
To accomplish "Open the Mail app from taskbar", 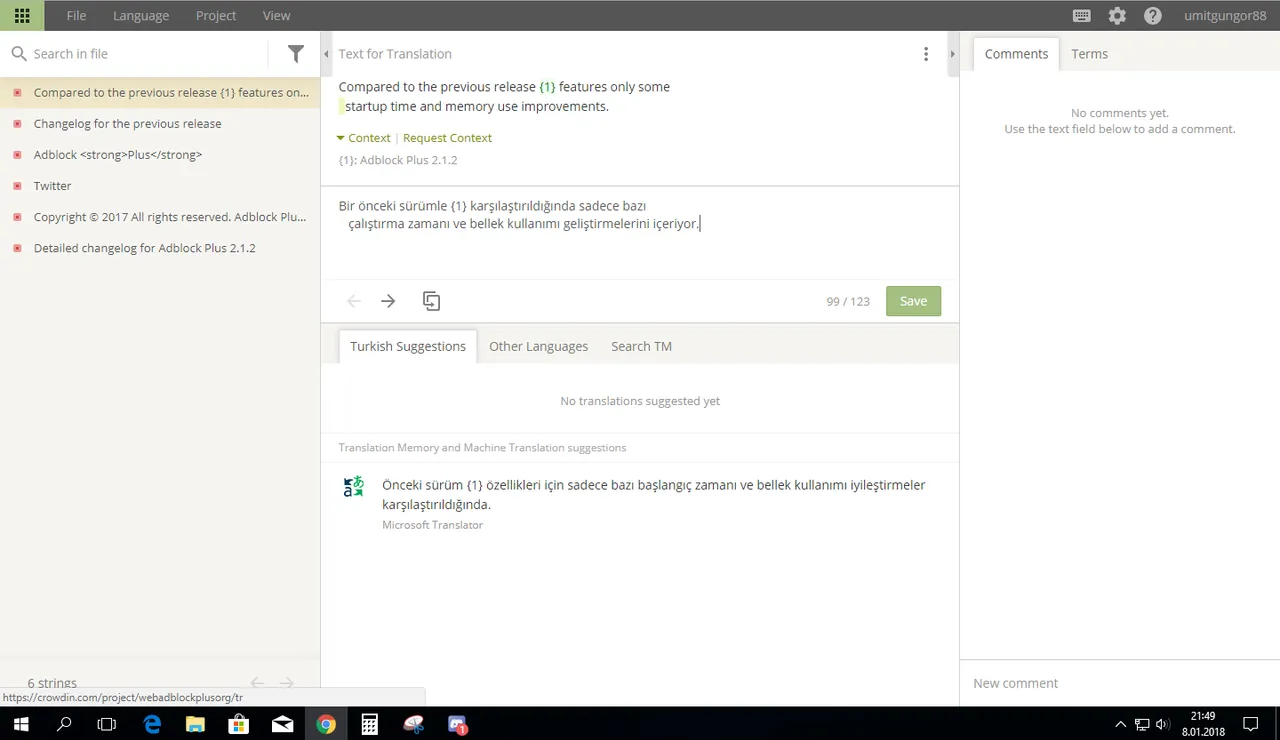I will tap(282, 723).
